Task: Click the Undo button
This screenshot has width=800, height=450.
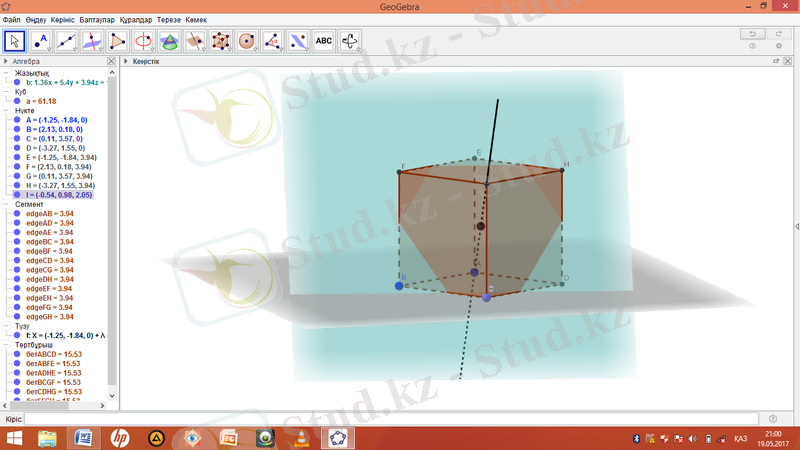Action: tap(747, 34)
